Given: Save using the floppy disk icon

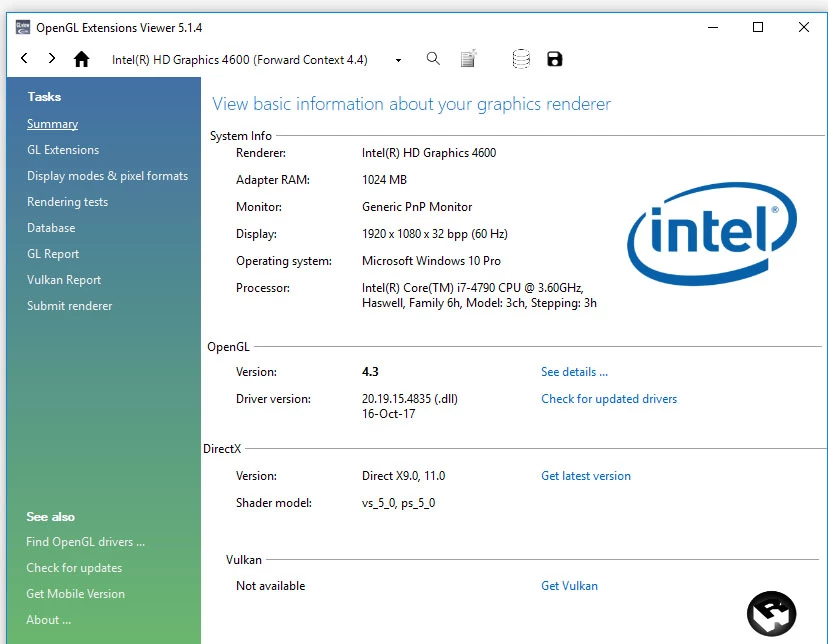Looking at the screenshot, I should coord(554,59).
